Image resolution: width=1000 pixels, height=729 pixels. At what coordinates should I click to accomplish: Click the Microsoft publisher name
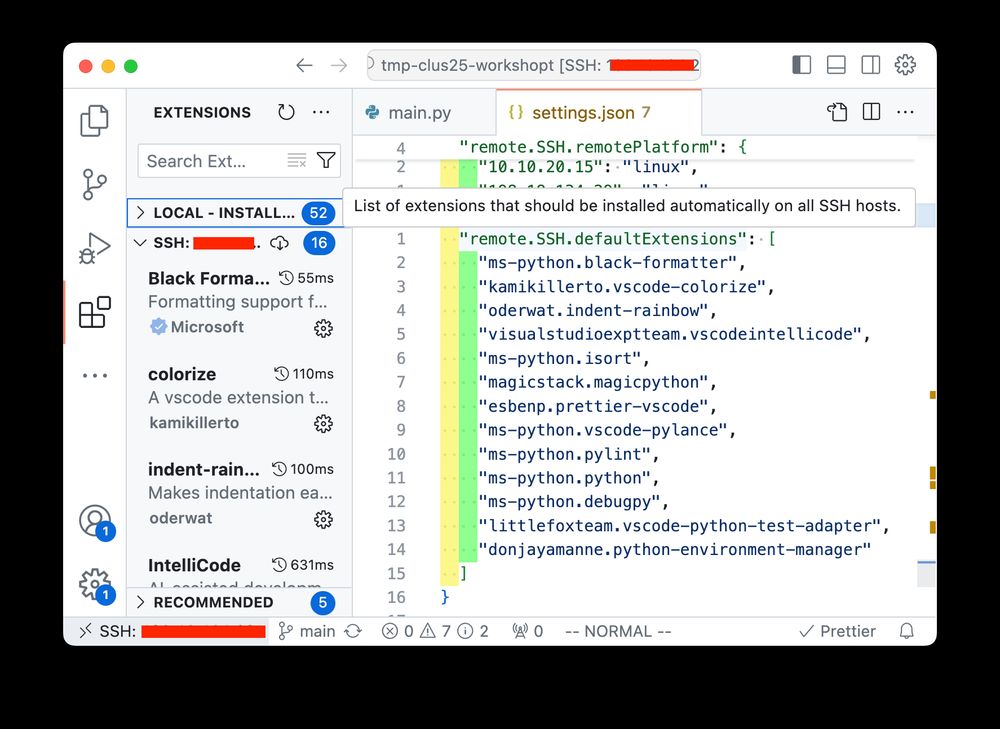coord(207,327)
